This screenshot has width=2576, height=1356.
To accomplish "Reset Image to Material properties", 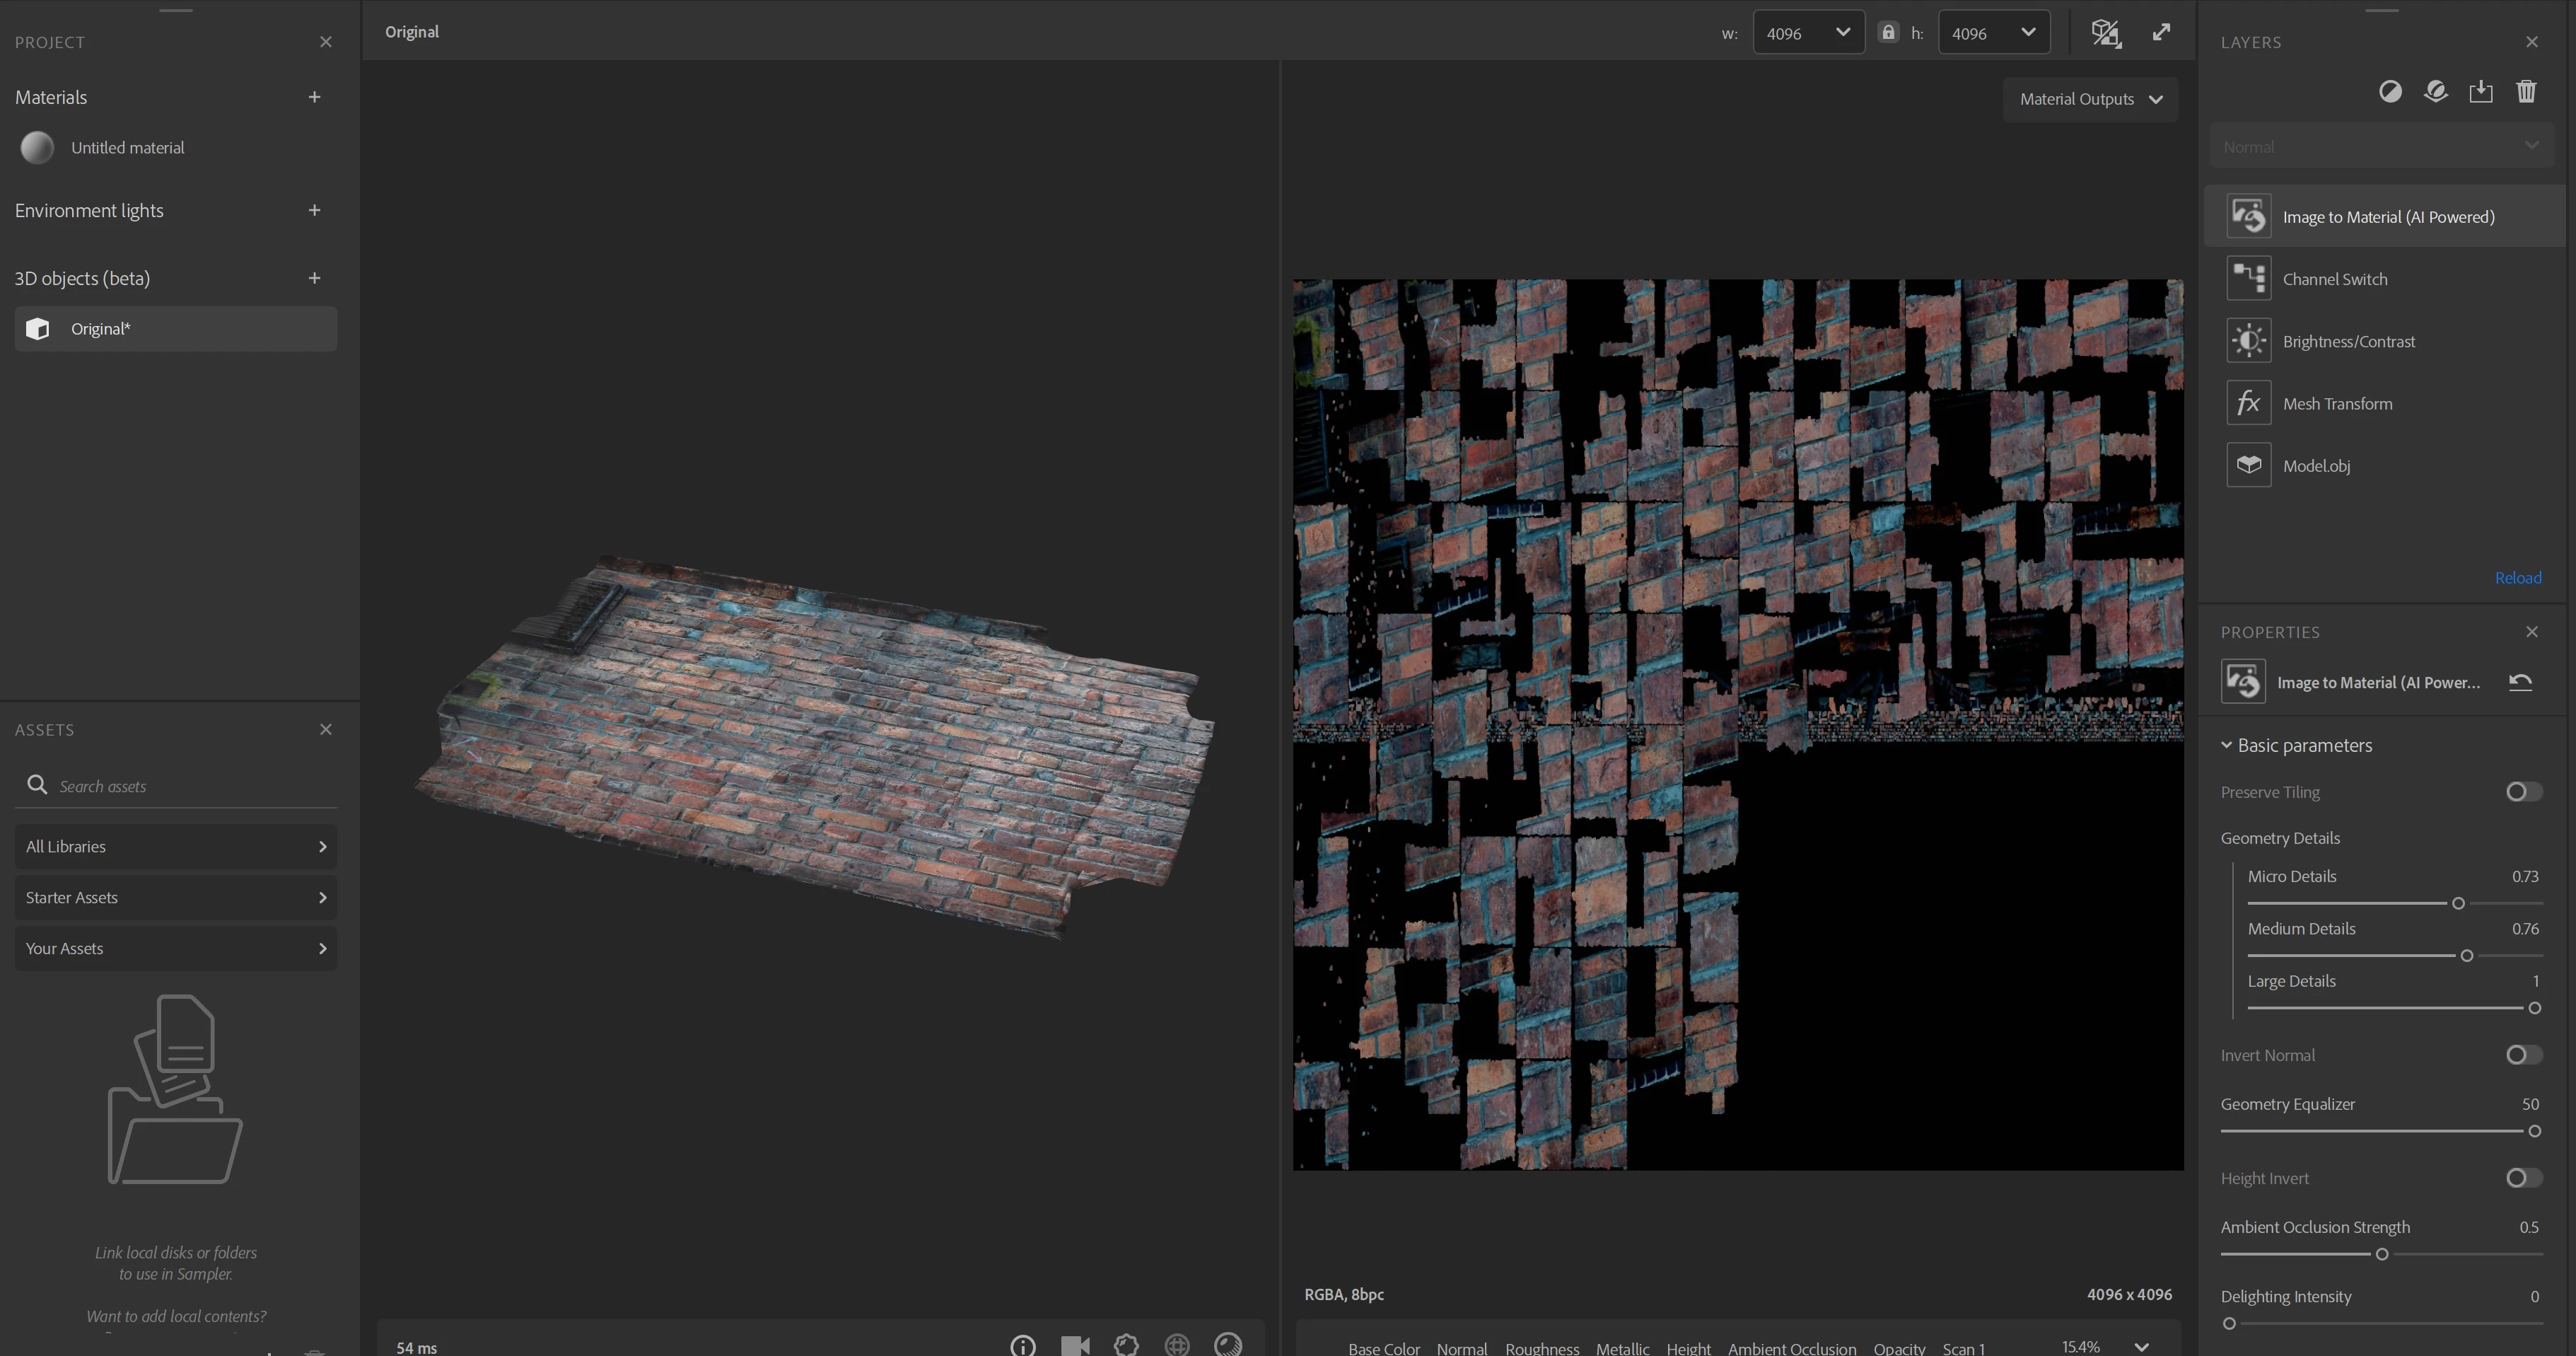I will (2520, 682).
